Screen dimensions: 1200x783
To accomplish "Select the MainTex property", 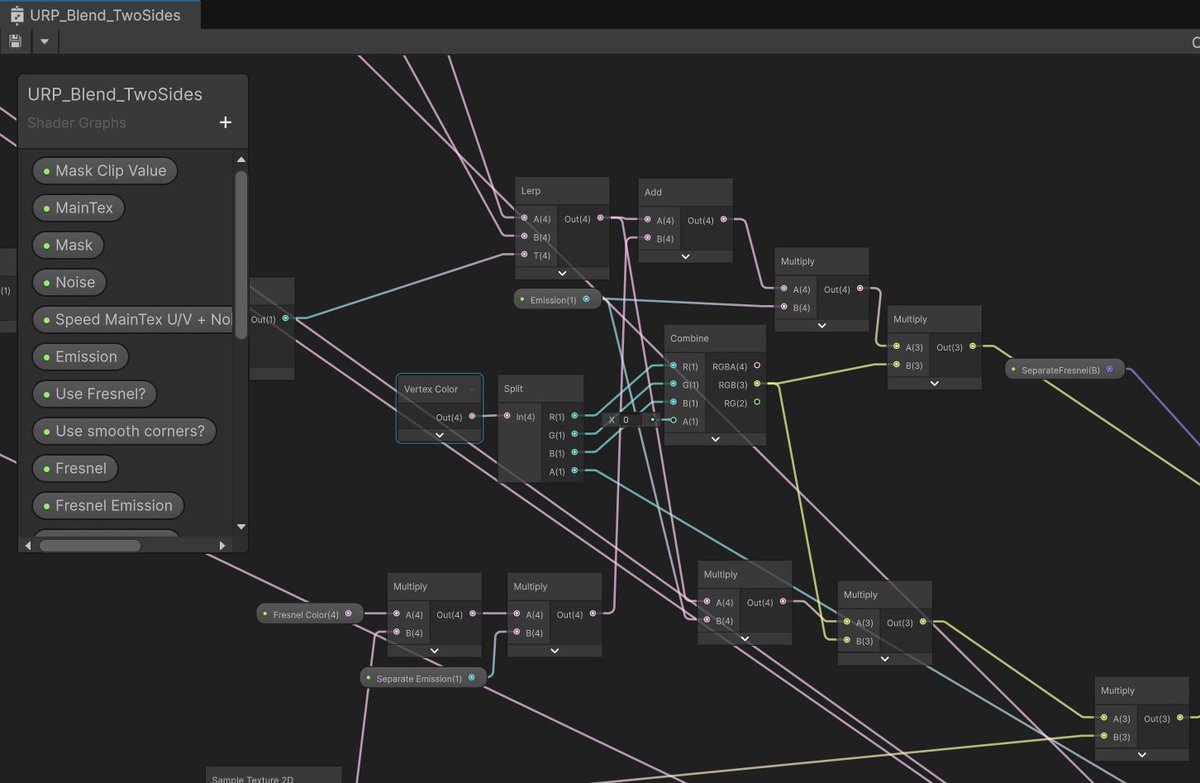I will coord(79,208).
